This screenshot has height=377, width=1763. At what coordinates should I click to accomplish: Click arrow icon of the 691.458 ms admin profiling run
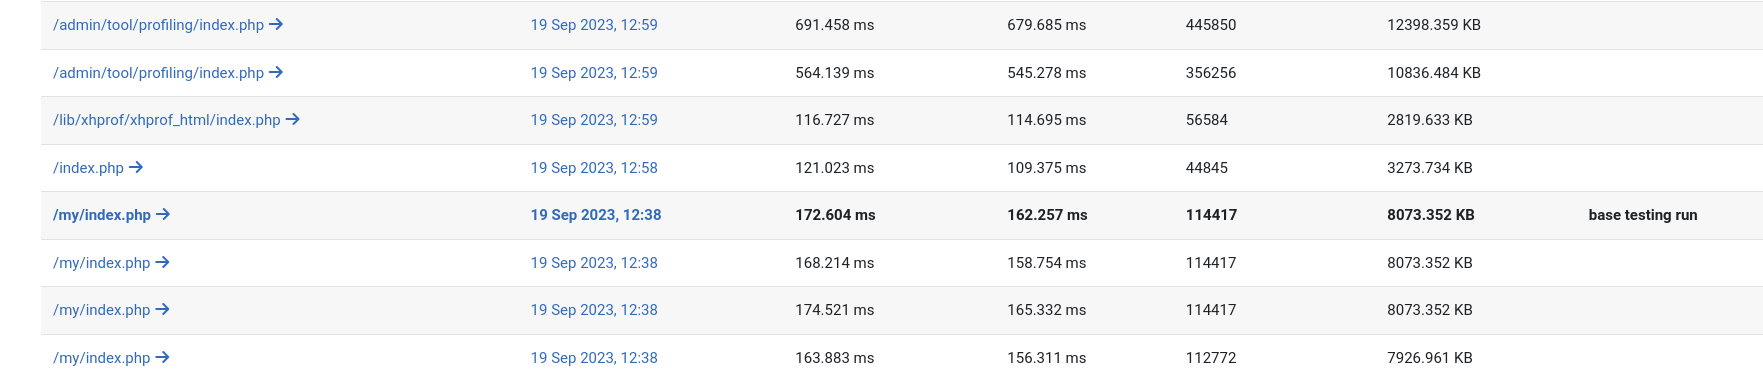276,25
